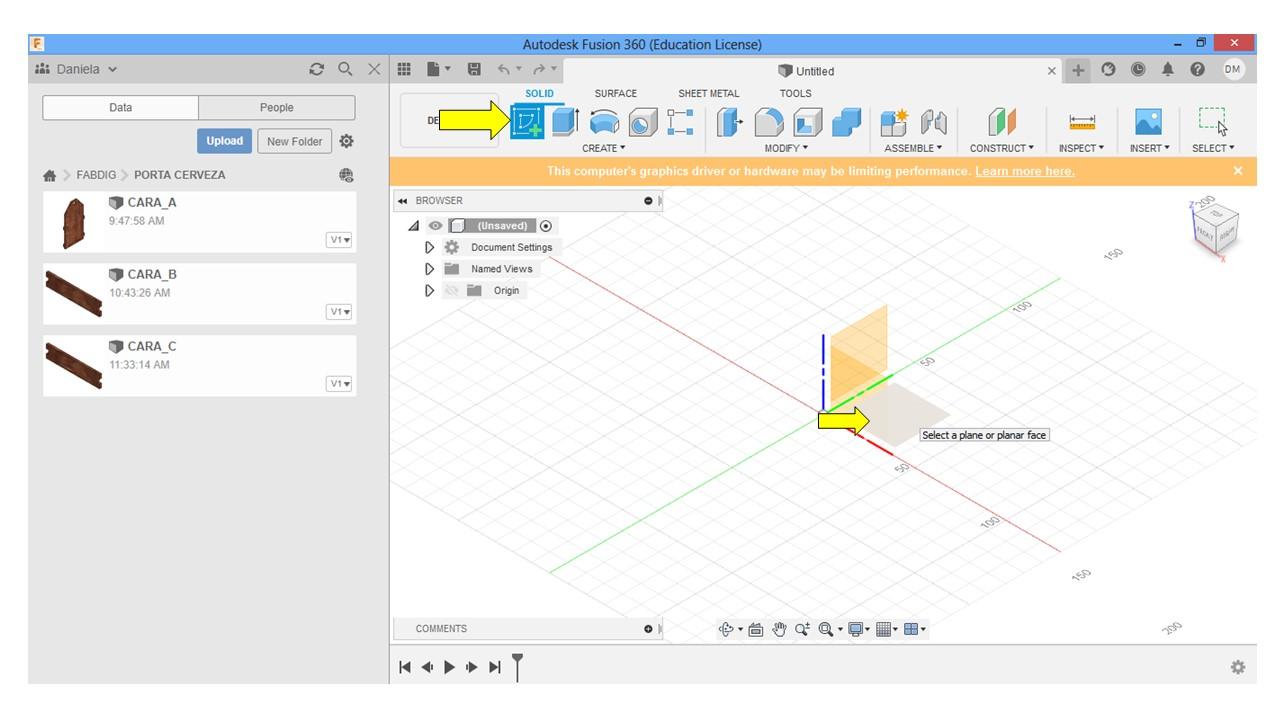Select the Combine tool
The height and width of the screenshot is (720, 1280).
(x=846, y=122)
